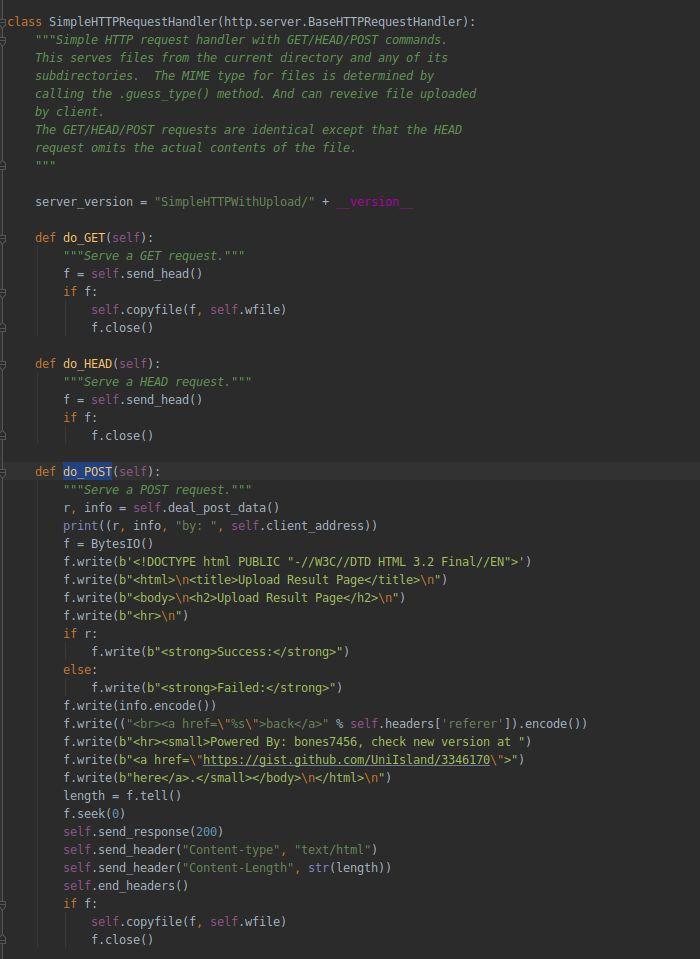Click the "Content-Length" send_header line
The width and height of the screenshot is (700, 959).
227,868
